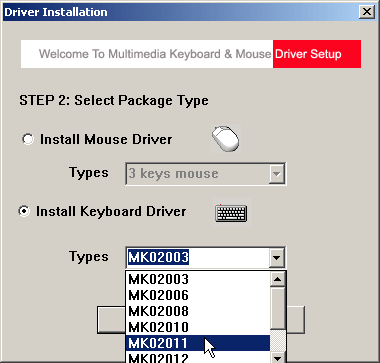Image resolution: width=380 pixels, height=363 pixels.
Task: Click the list scrollbar down arrow
Action: coord(277,357)
